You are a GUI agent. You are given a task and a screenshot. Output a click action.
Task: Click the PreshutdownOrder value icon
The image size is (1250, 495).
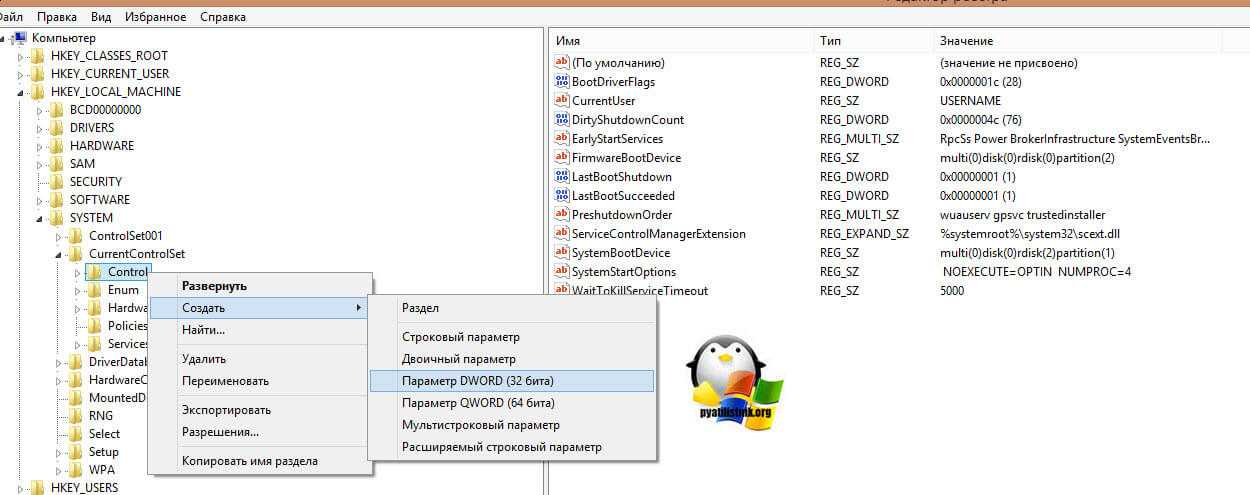click(561, 215)
